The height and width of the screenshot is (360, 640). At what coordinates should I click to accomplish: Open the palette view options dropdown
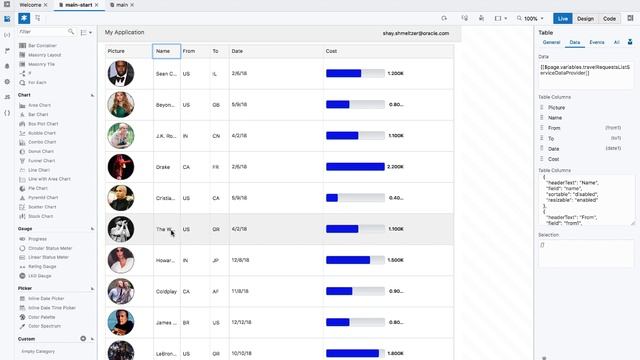[86, 32]
